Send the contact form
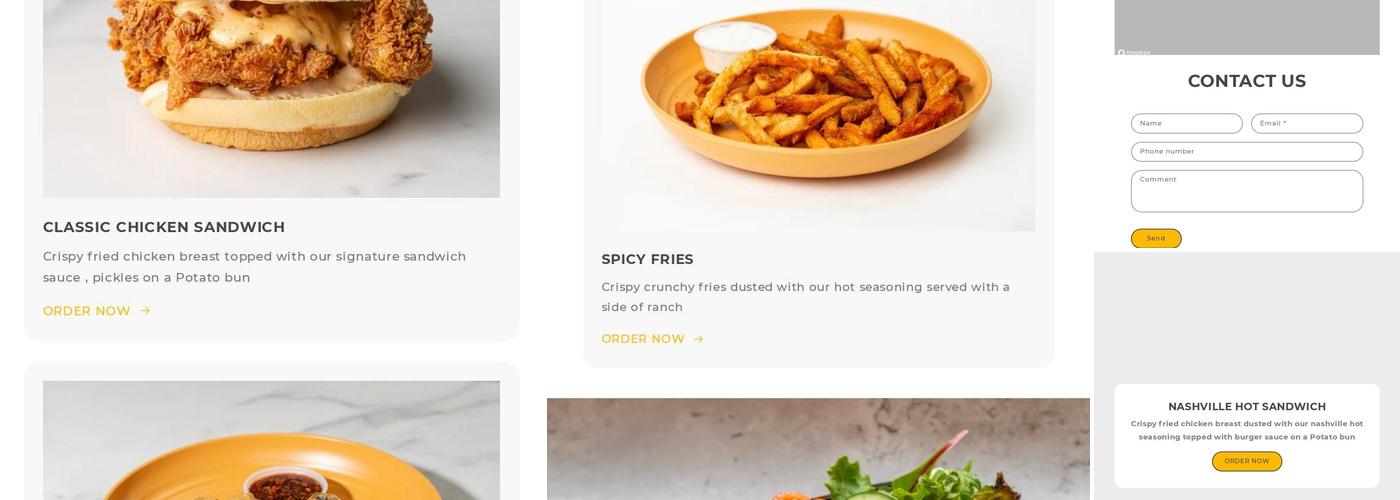The height and width of the screenshot is (500, 1400). (1156, 238)
